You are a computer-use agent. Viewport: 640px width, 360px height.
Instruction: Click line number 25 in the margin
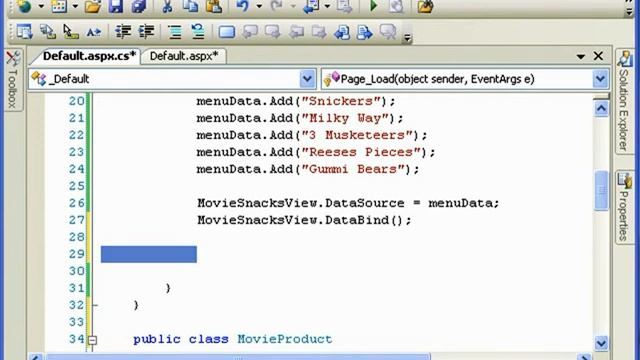(76, 186)
